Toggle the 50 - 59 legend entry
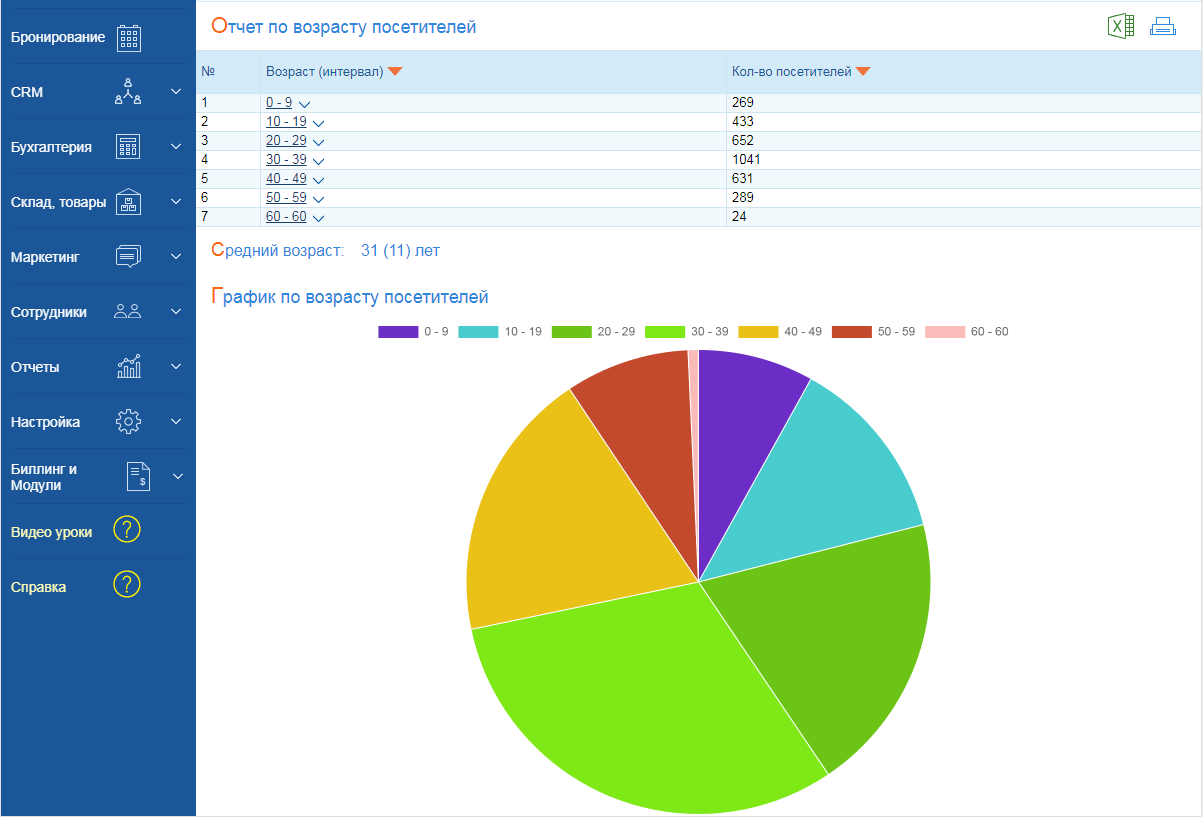Viewport: 1203px width, 817px height. (x=873, y=331)
